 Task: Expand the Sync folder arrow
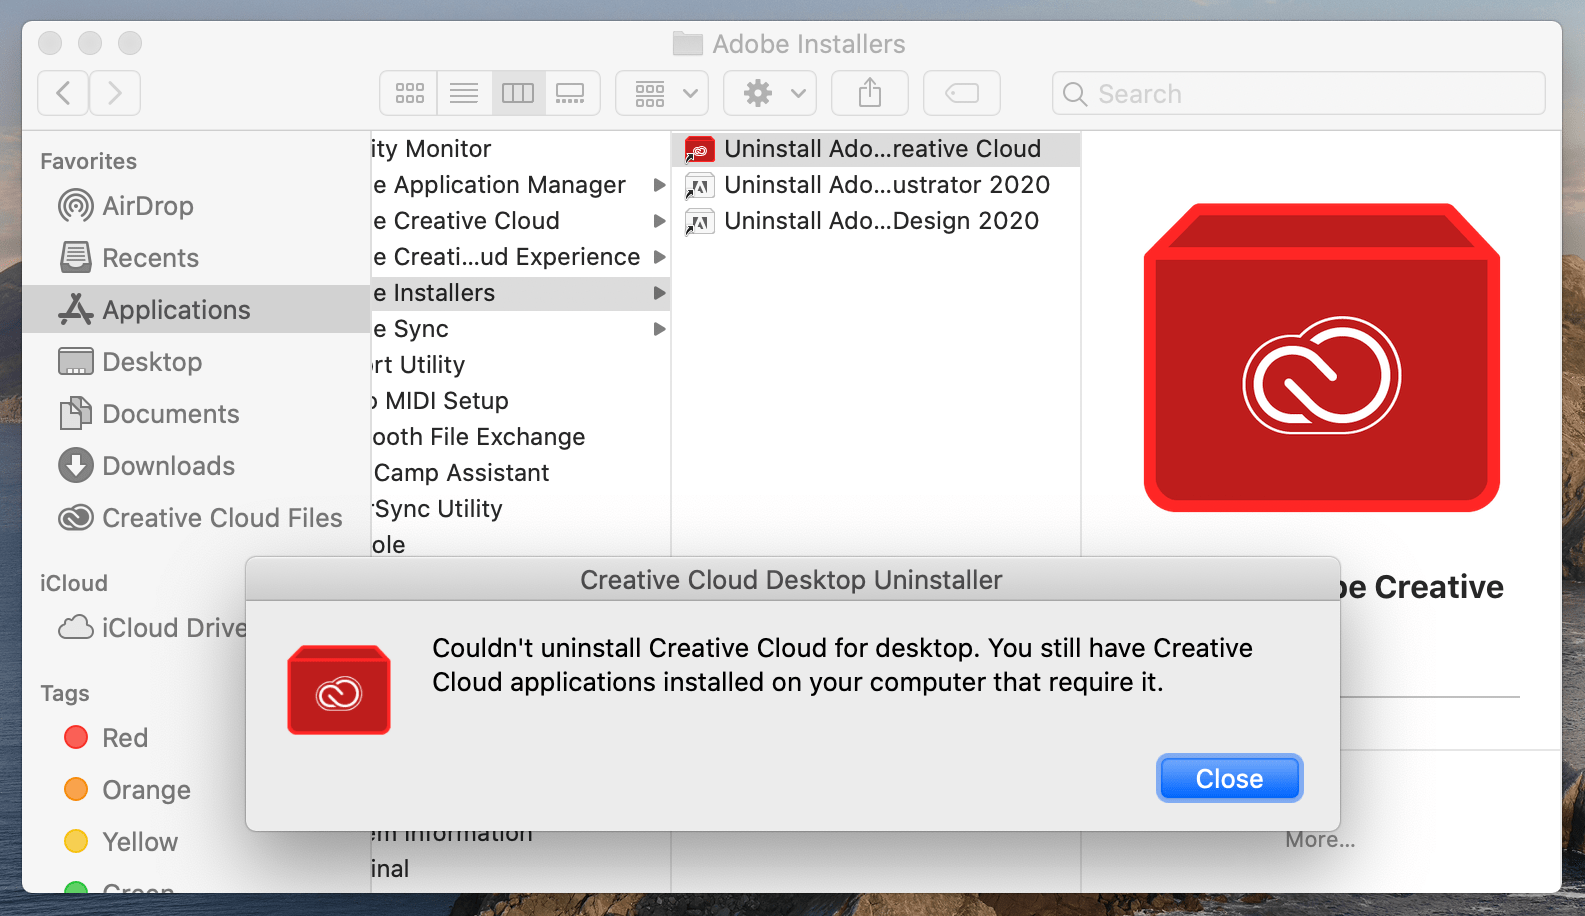coord(659,329)
